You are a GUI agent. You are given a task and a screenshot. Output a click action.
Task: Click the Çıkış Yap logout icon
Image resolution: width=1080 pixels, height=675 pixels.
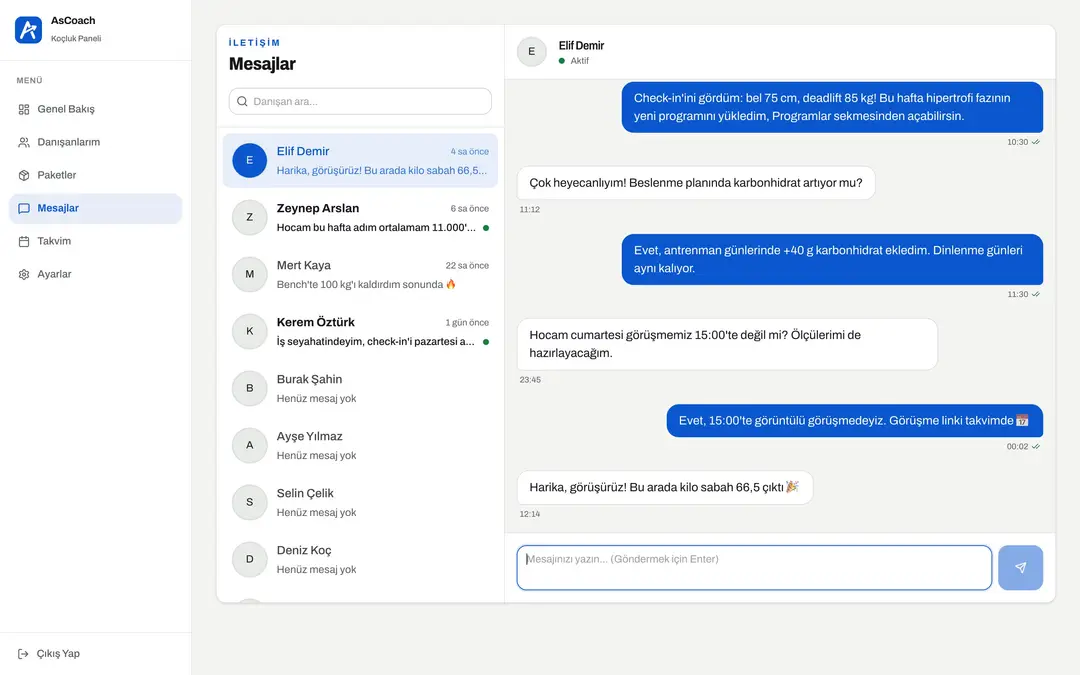pyautogui.click(x=23, y=654)
